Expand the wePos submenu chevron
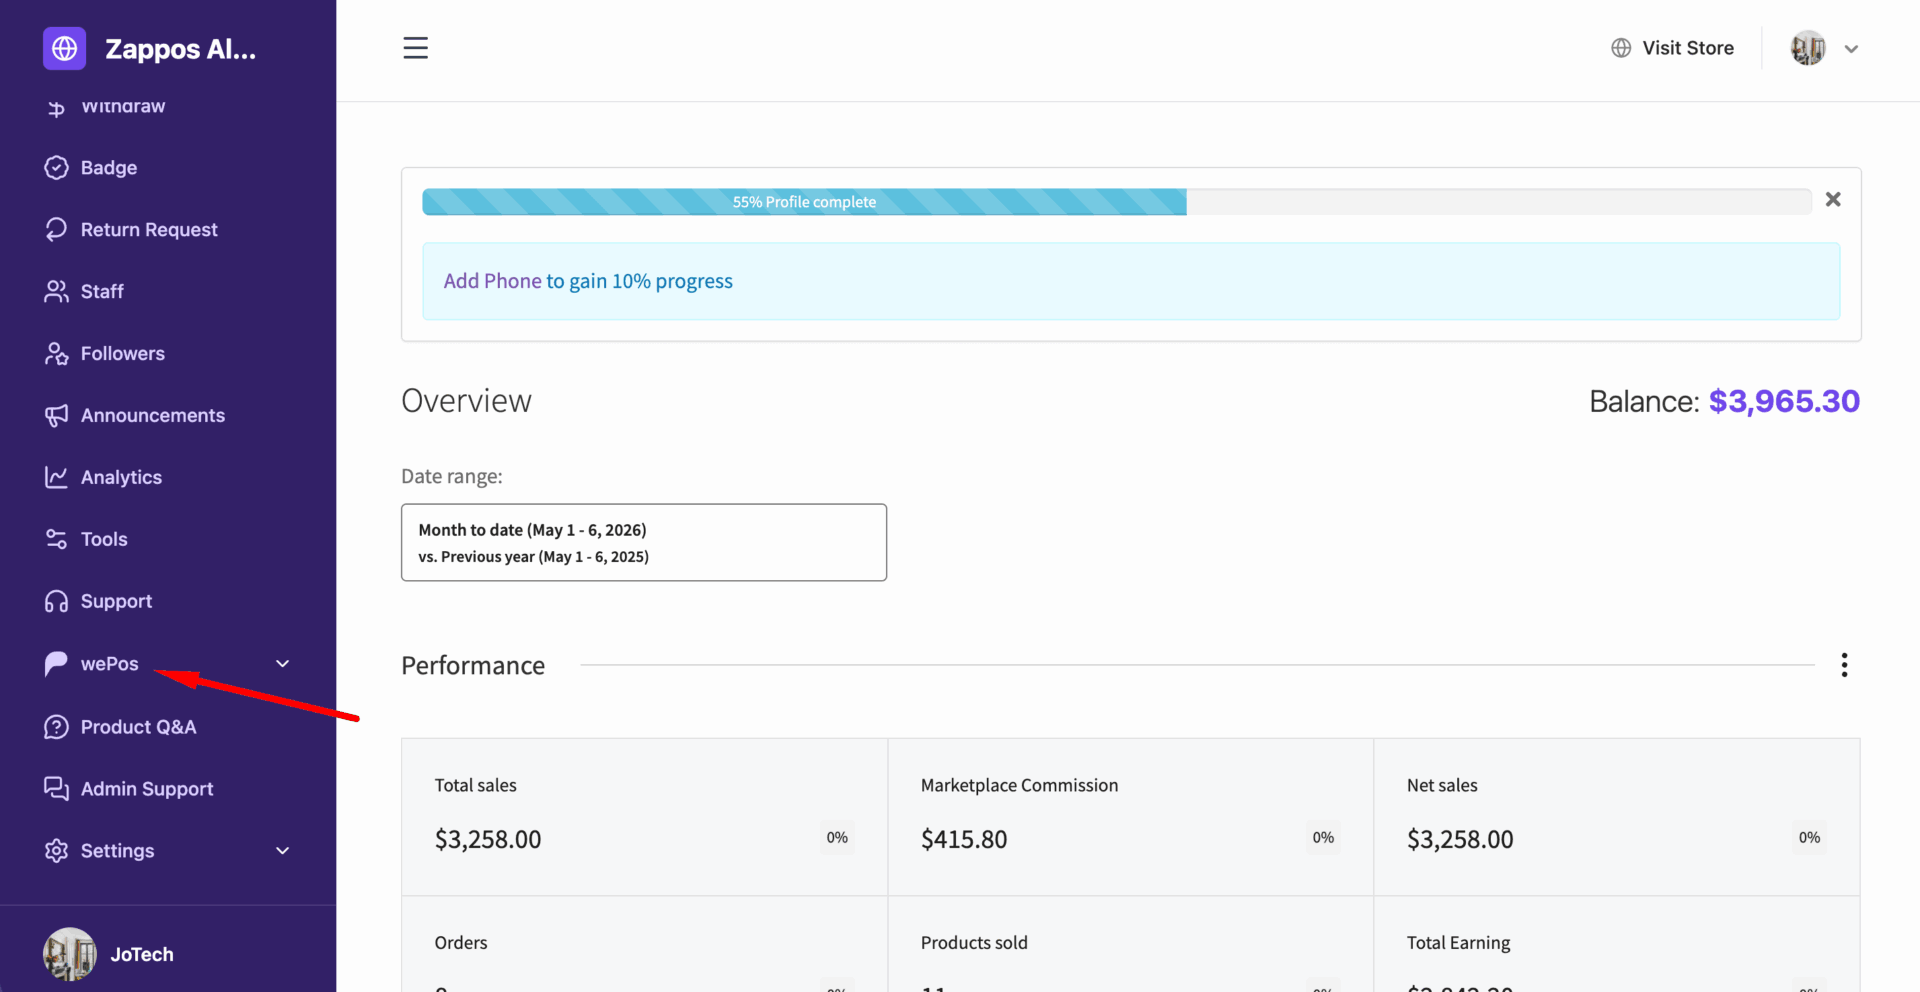 click(x=283, y=664)
